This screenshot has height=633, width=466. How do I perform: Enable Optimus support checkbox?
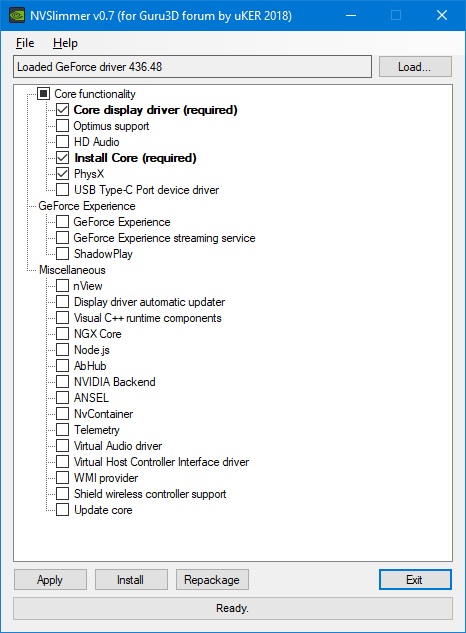63,126
